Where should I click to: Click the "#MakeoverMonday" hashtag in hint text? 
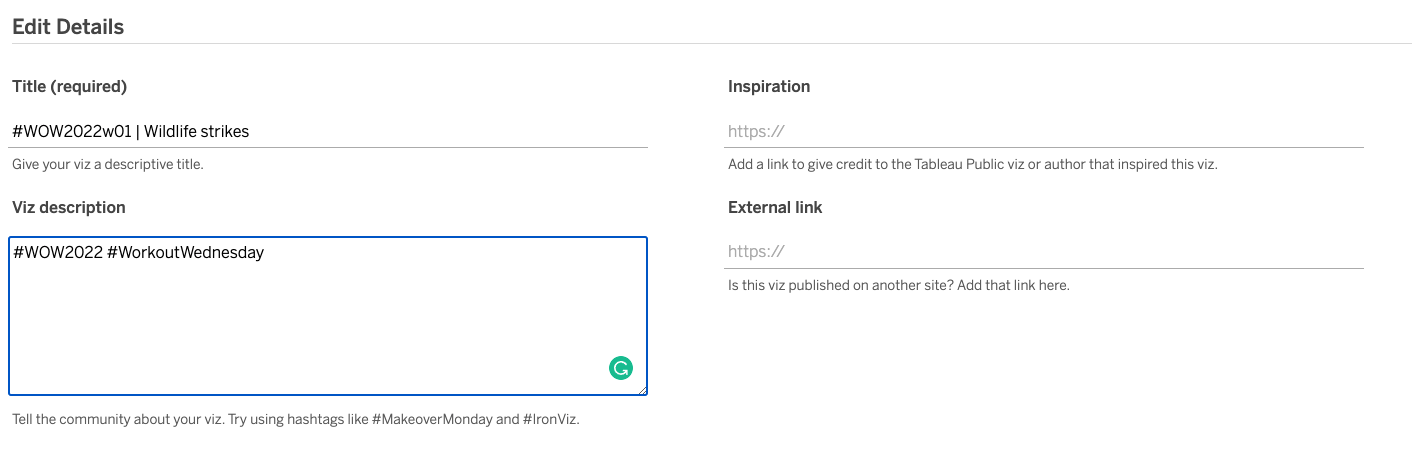431,419
